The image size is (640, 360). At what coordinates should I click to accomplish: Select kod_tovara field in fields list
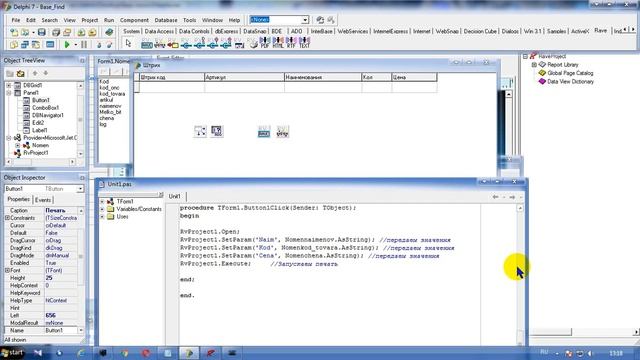pyautogui.click(x=112, y=94)
